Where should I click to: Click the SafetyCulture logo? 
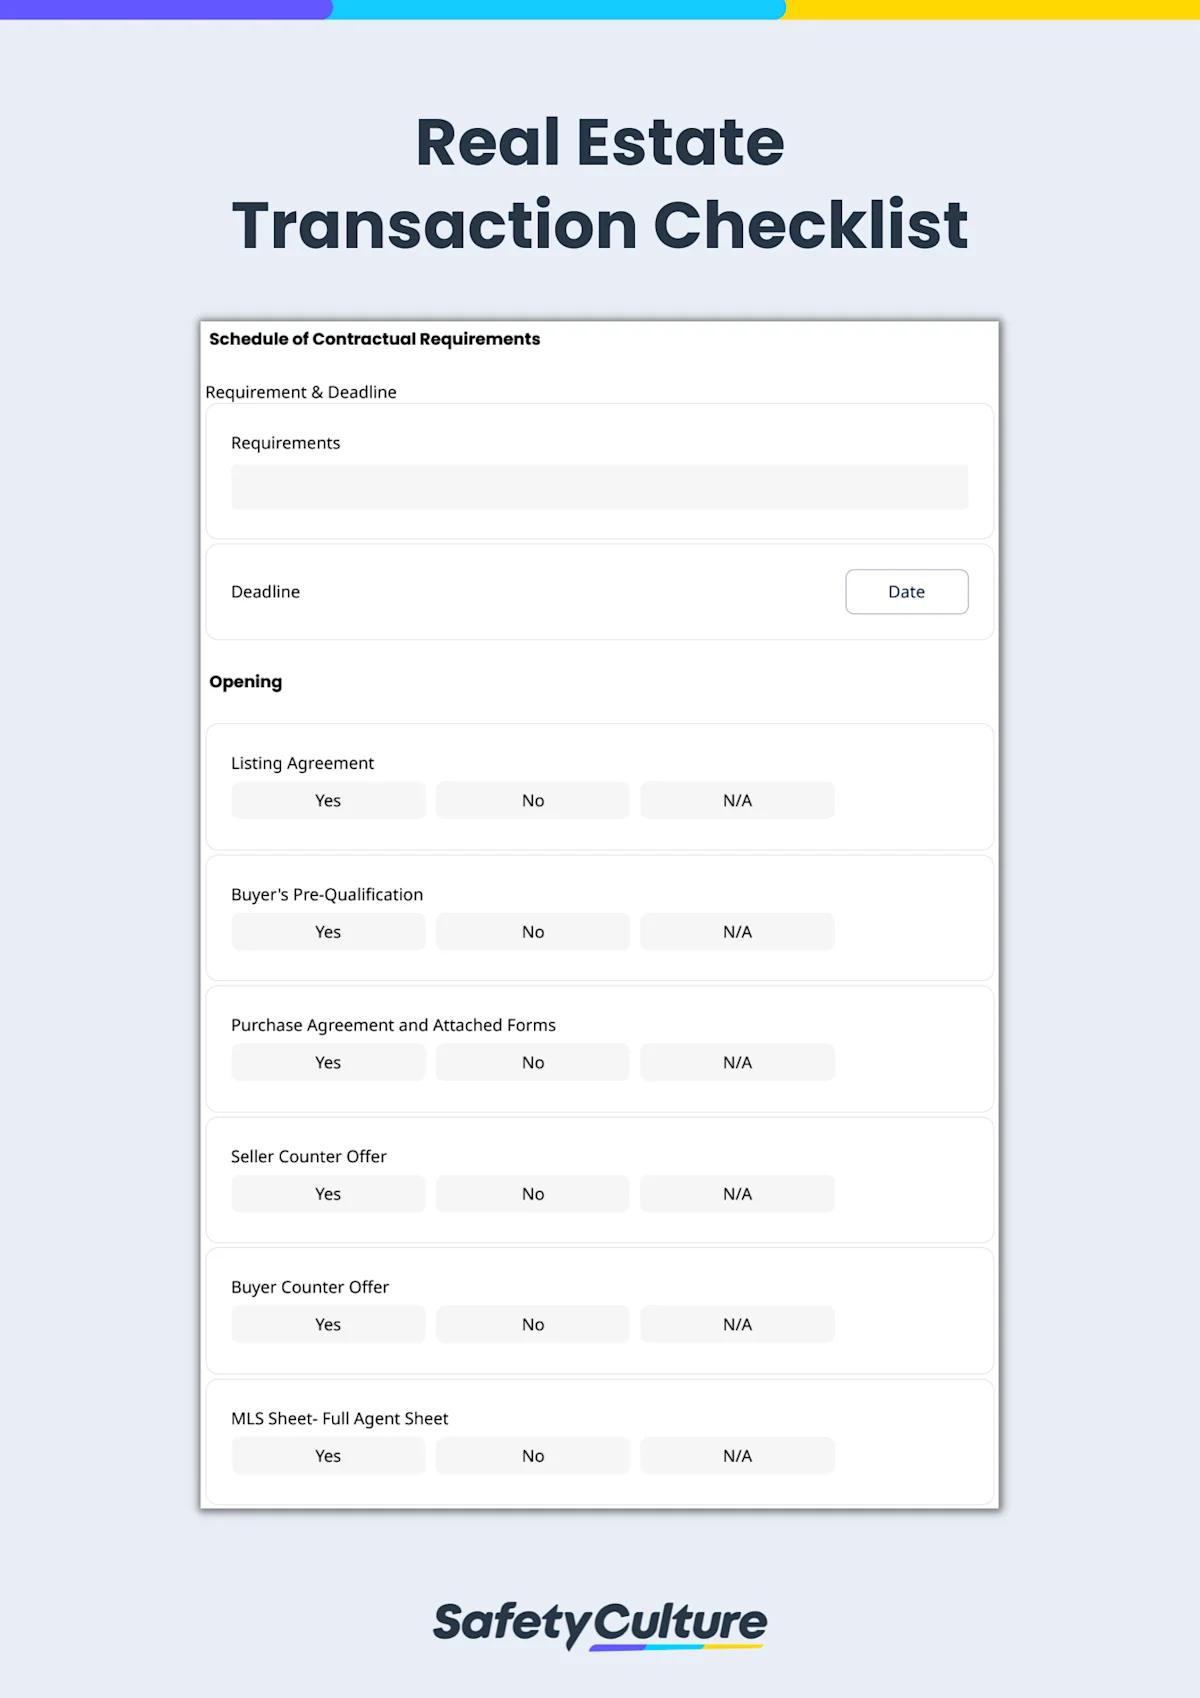[x=600, y=1624]
